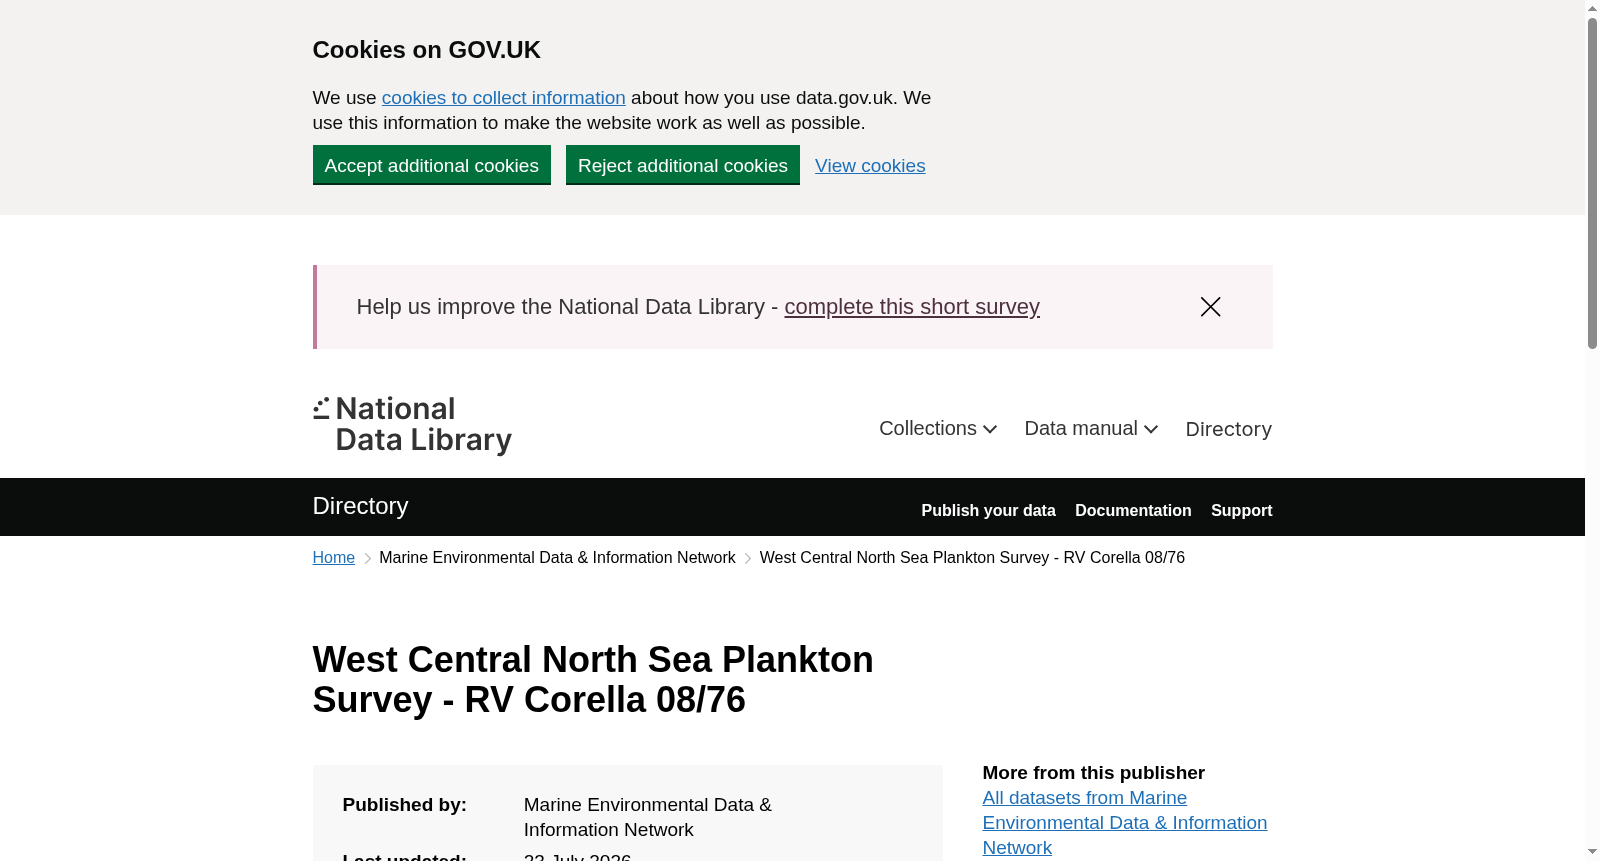Open the Directory navigation item
Viewport: 1600px width, 861px height.
(1228, 429)
